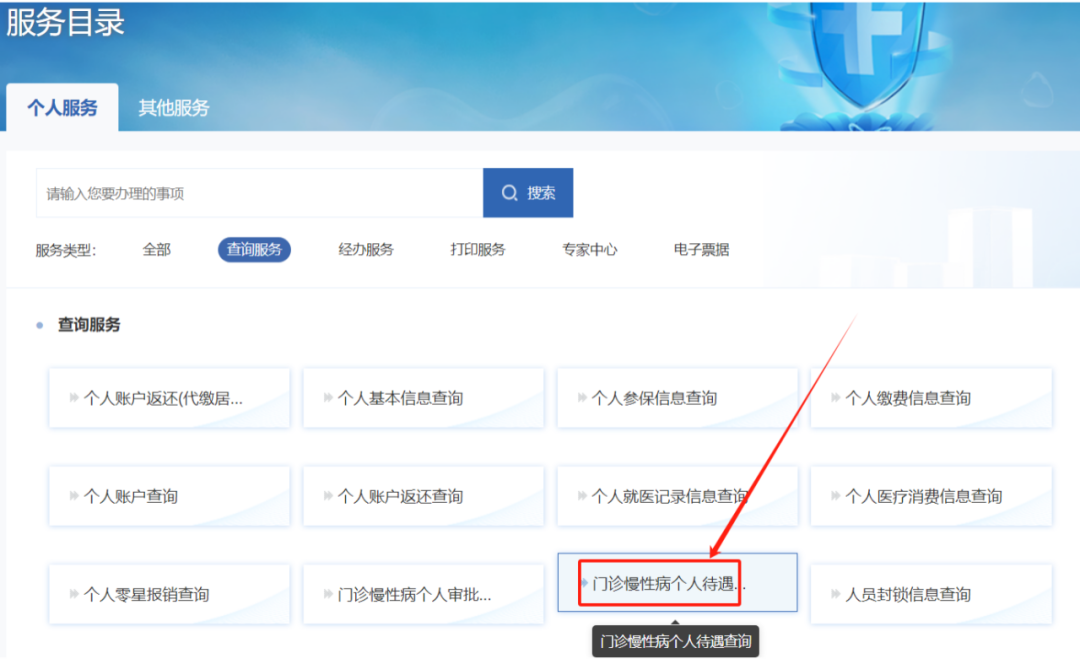
Task: Select the 全部 service type filter
Action: click(x=157, y=250)
